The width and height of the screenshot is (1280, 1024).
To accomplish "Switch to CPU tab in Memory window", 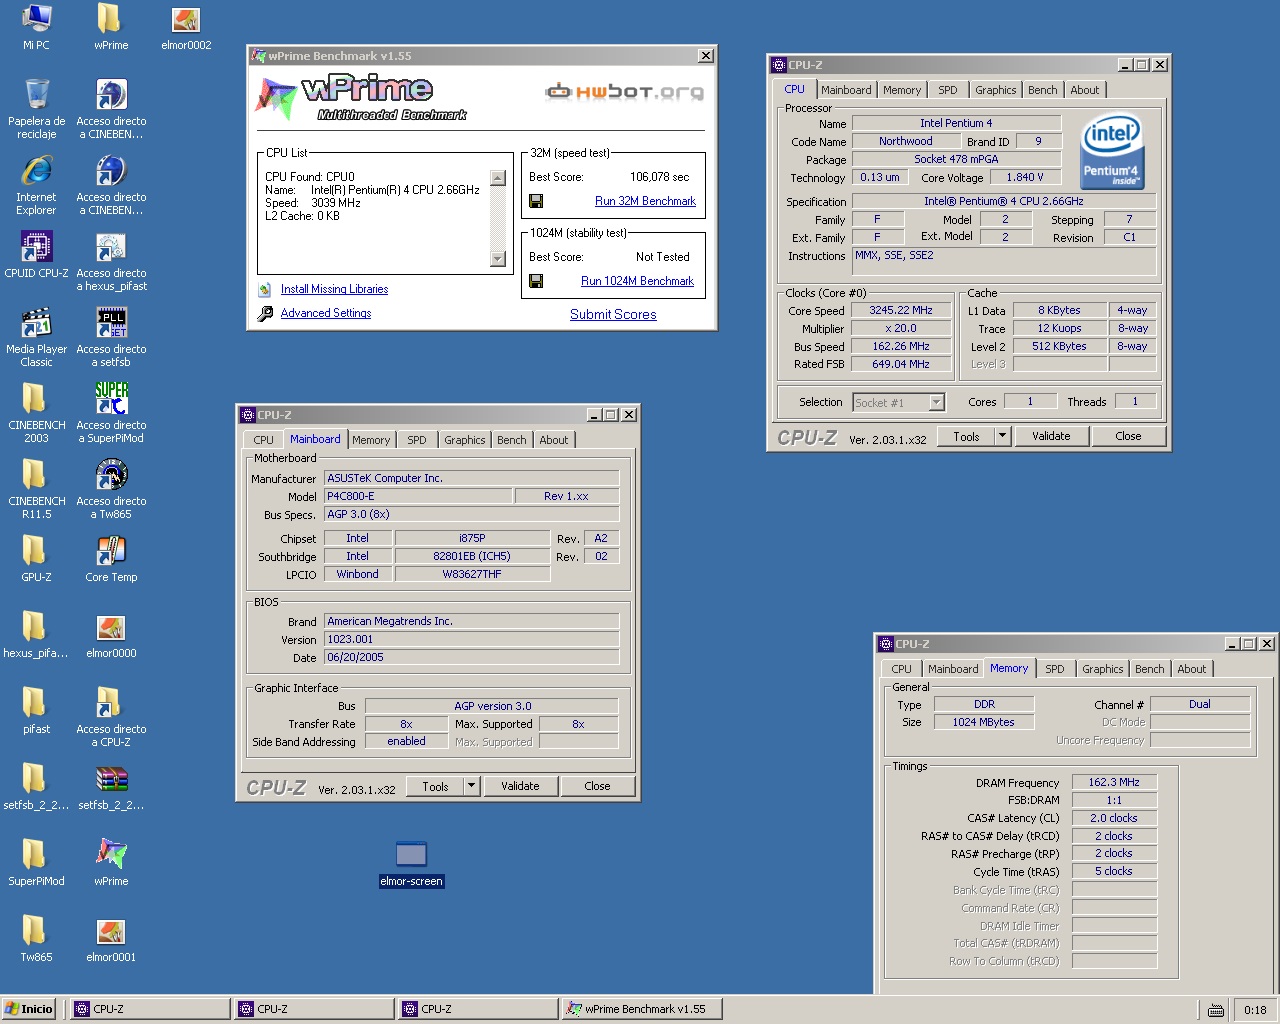I will tap(901, 669).
